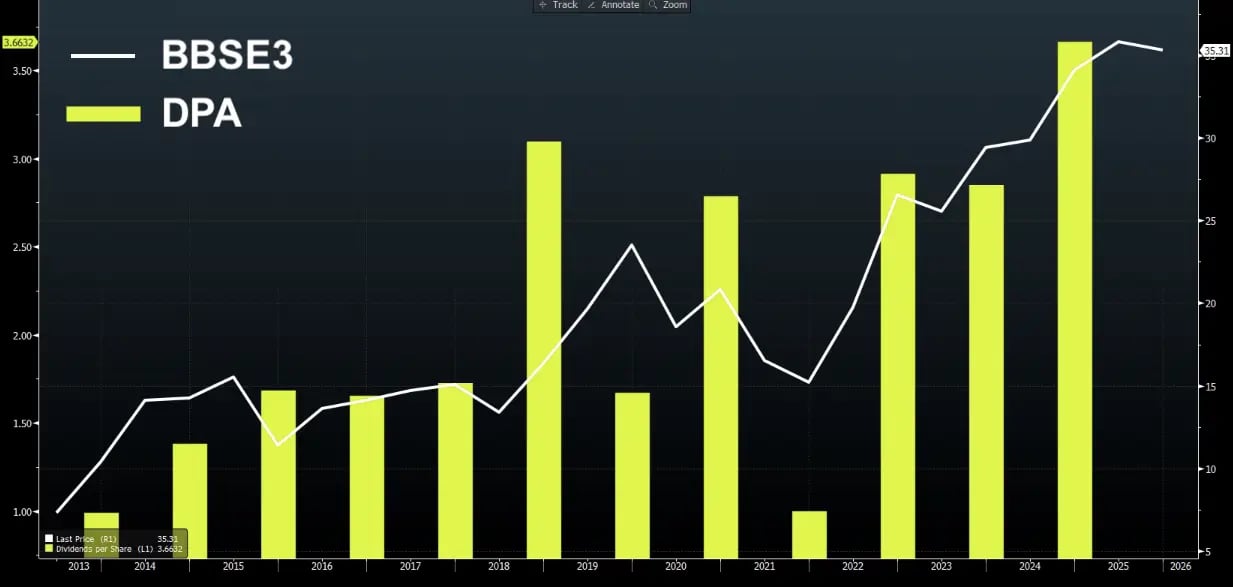Image resolution: width=1233 pixels, height=587 pixels.
Task: Click the 2016 year label on time axis
Action: click(x=322, y=567)
